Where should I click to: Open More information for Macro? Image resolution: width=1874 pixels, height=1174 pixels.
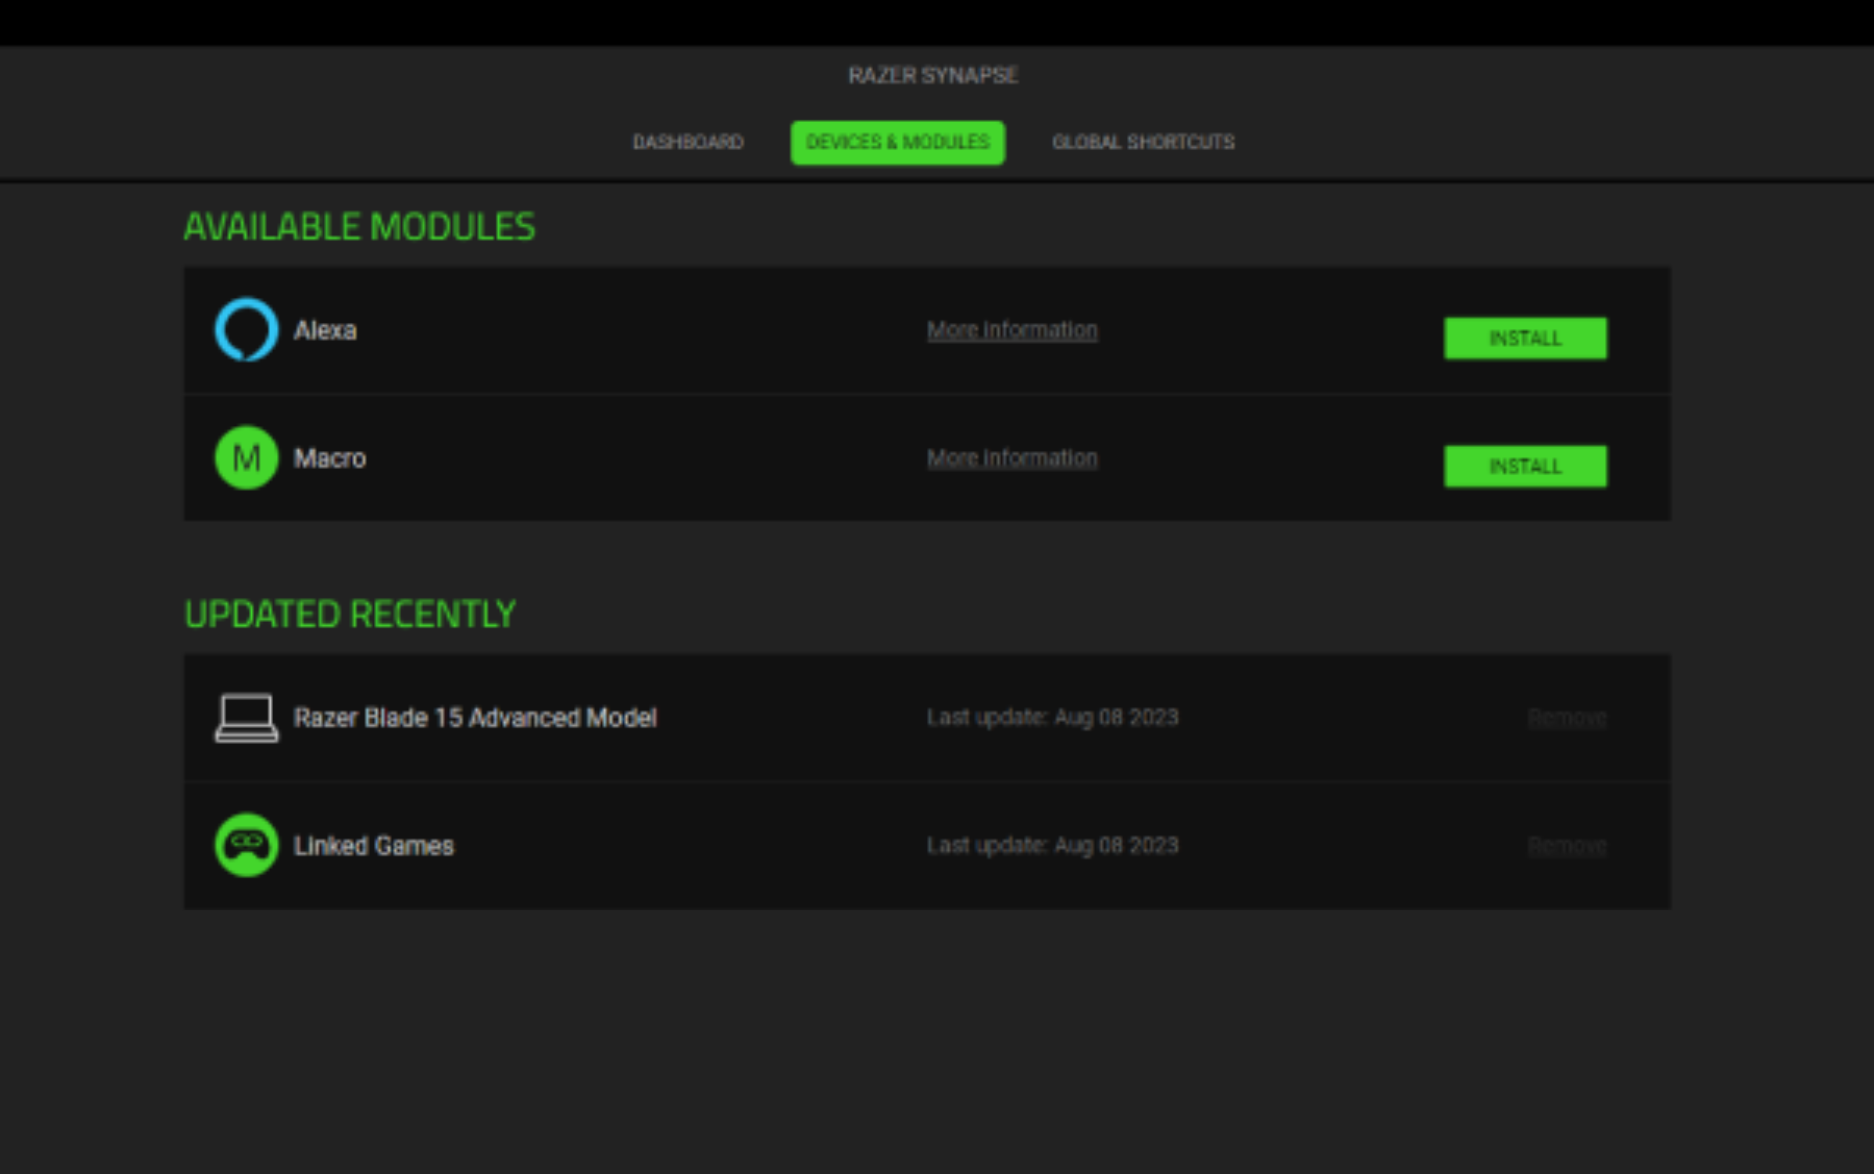pos(1012,457)
